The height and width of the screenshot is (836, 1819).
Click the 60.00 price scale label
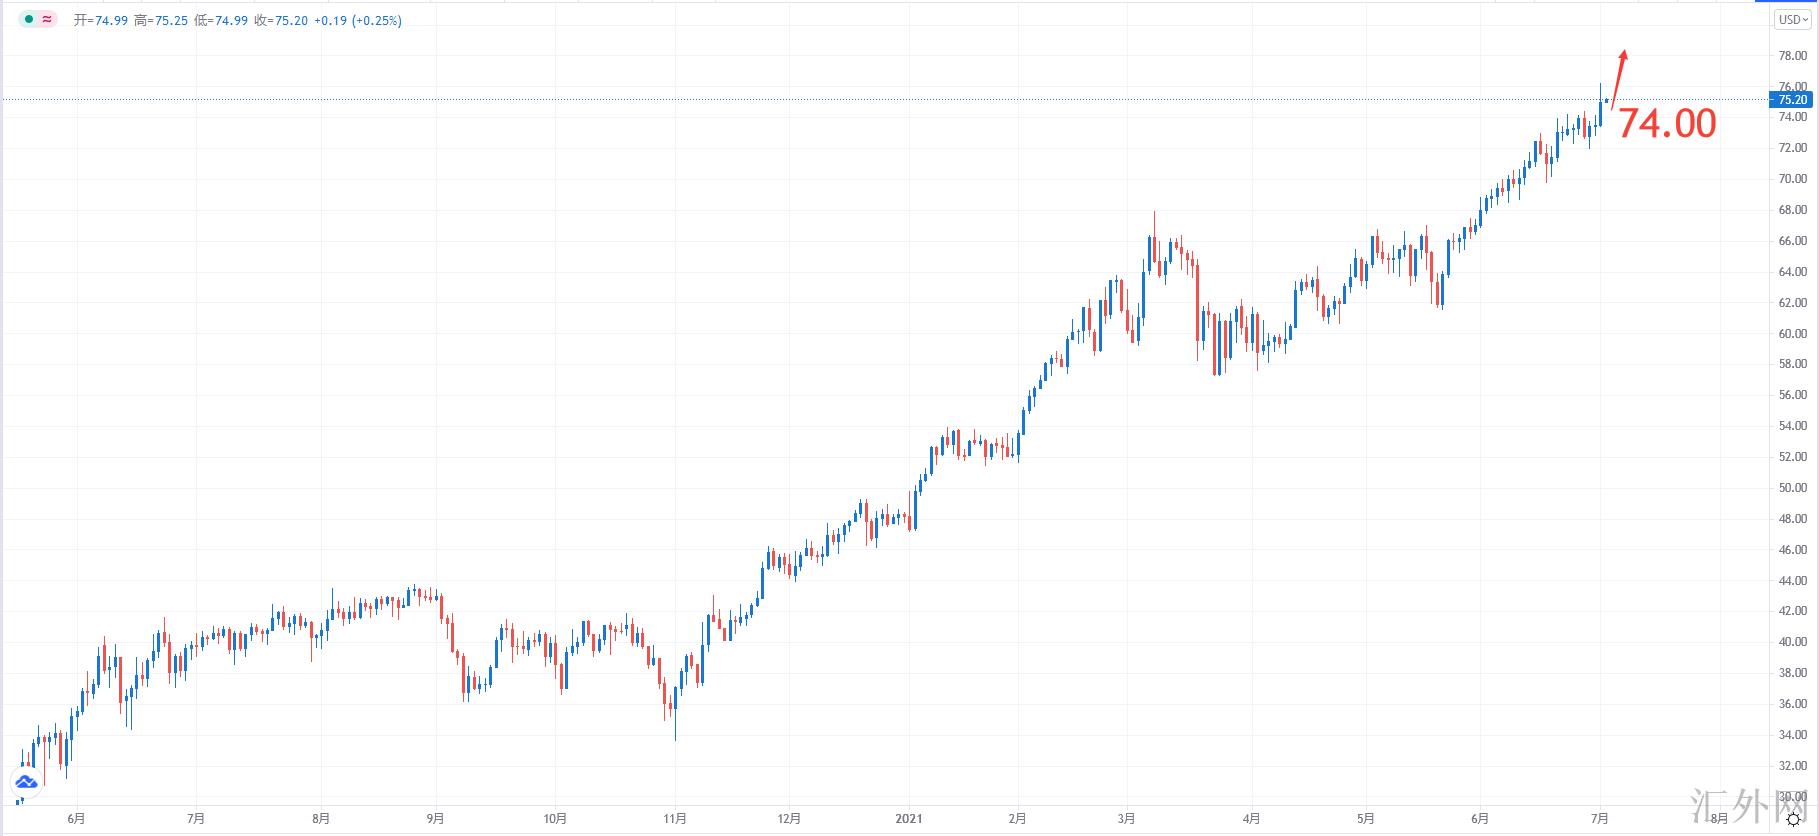coord(1793,334)
